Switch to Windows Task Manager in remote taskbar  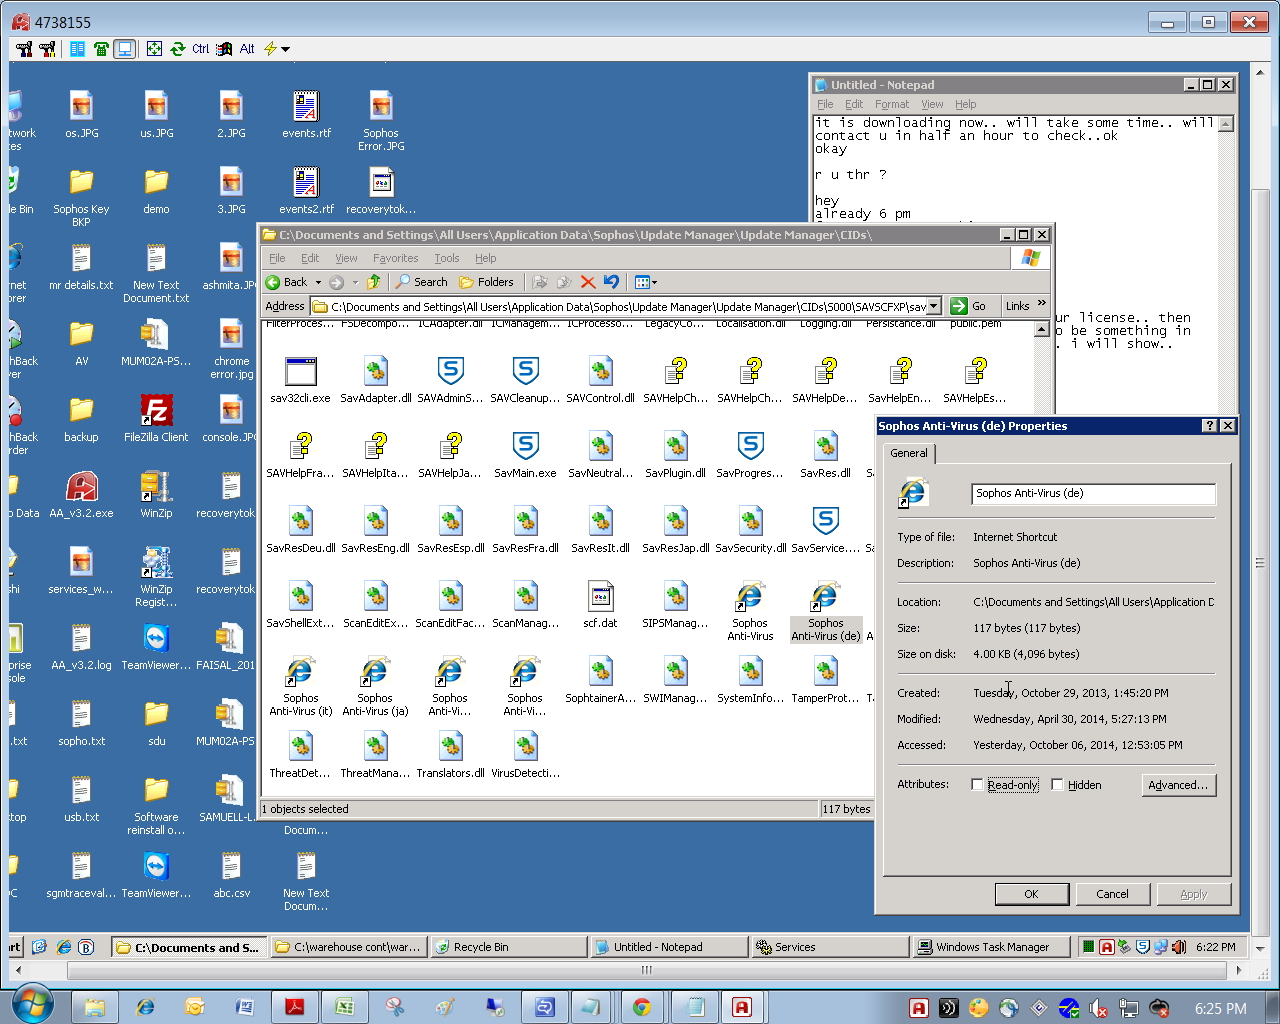(992, 947)
